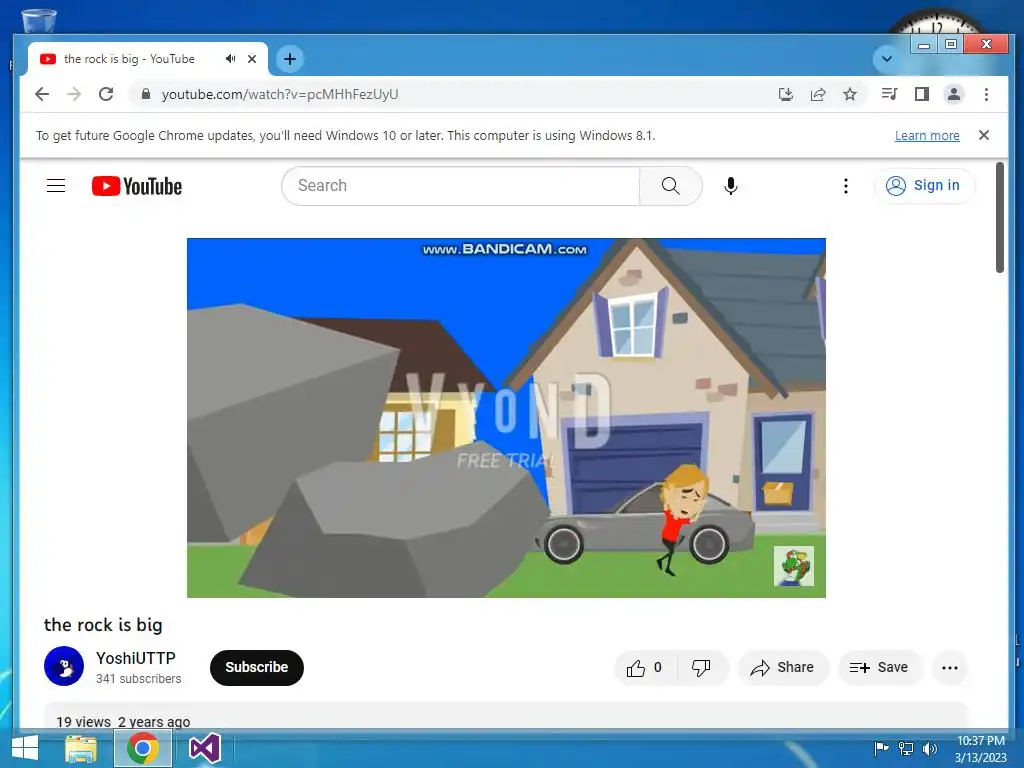Open network icon in system tray
The width and height of the screenshot is (1024, 768).
[905, 748]
